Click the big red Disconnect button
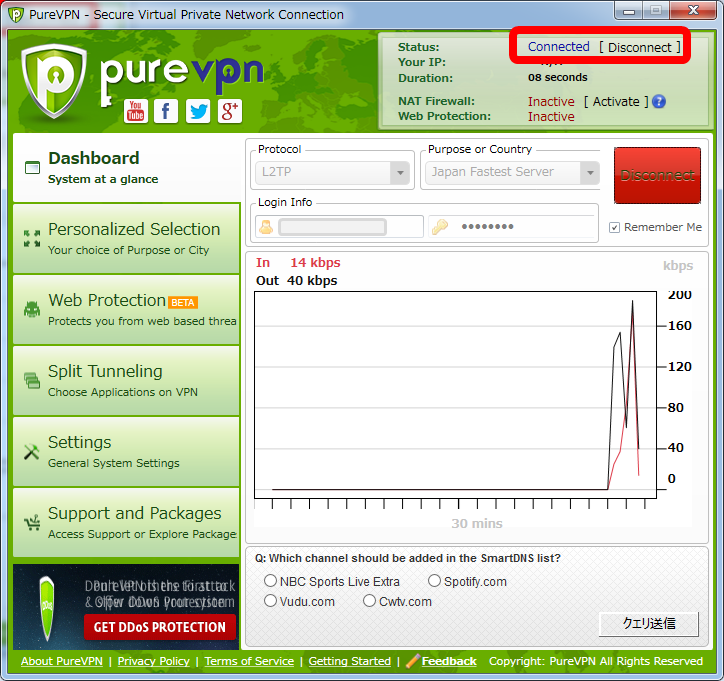This screenshot has height=681, width=724. 657,175
